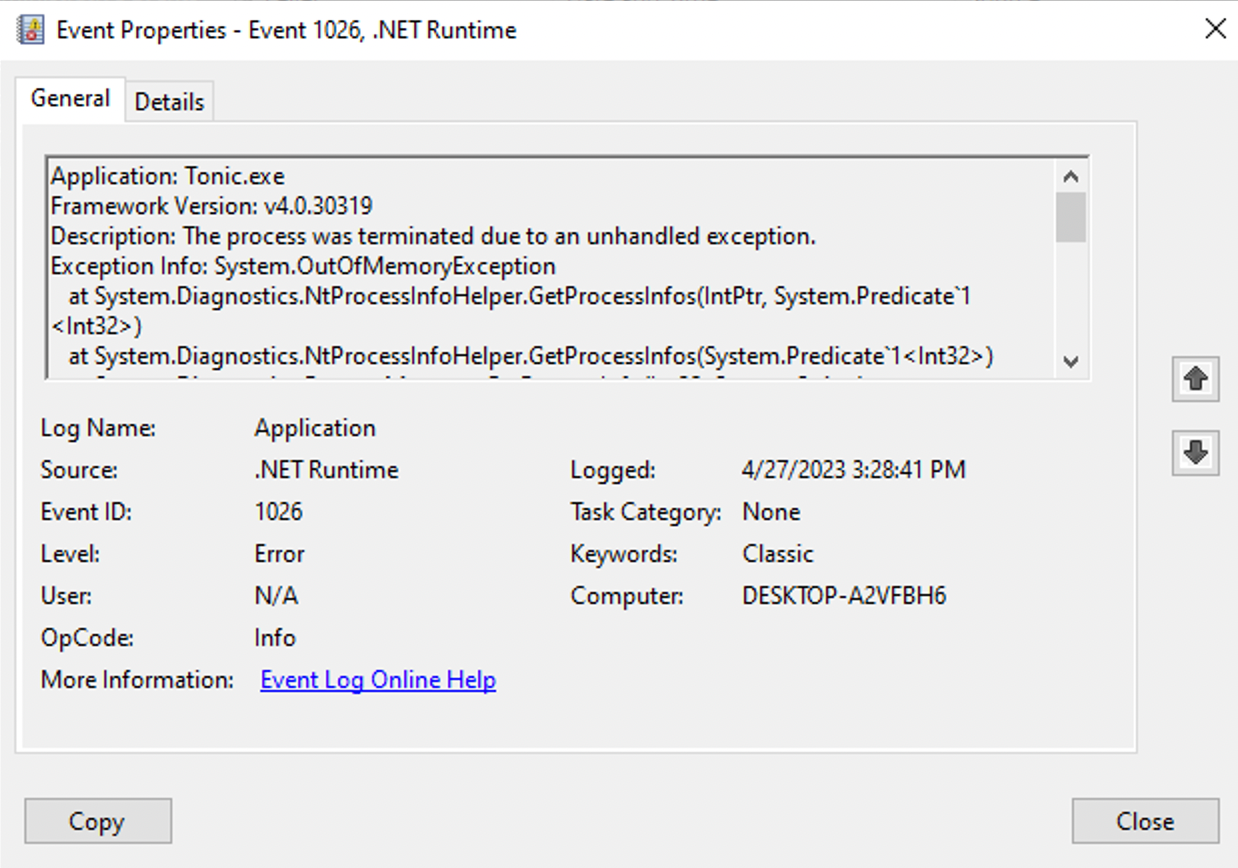Click the Event ID value '1026'
The width and height of the screenshot is (1238, 868).
pos(278,512)
